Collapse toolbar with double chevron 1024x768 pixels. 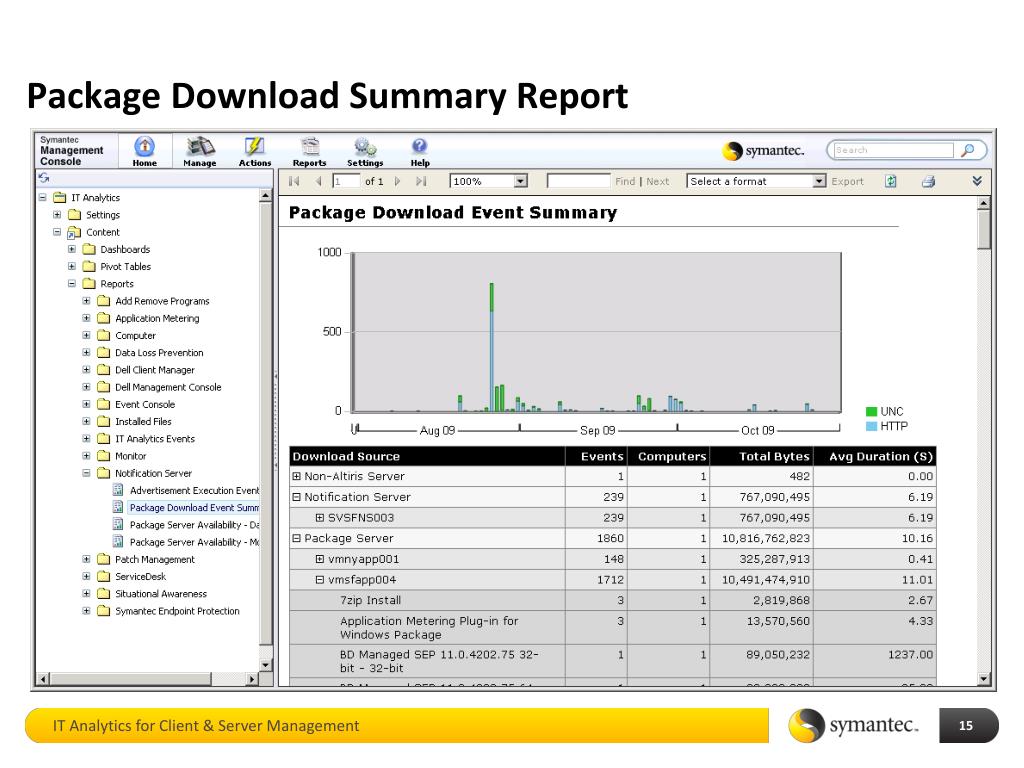[x=977, y=181]
